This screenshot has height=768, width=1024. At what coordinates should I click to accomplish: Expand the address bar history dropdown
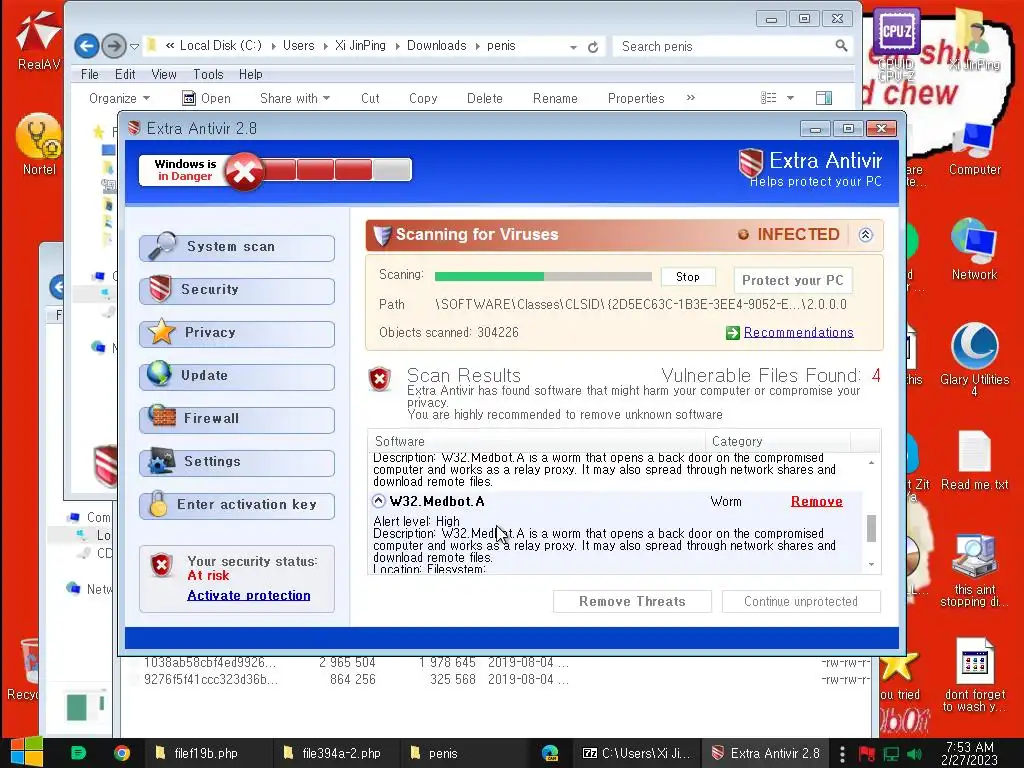[x=573, y=47]
